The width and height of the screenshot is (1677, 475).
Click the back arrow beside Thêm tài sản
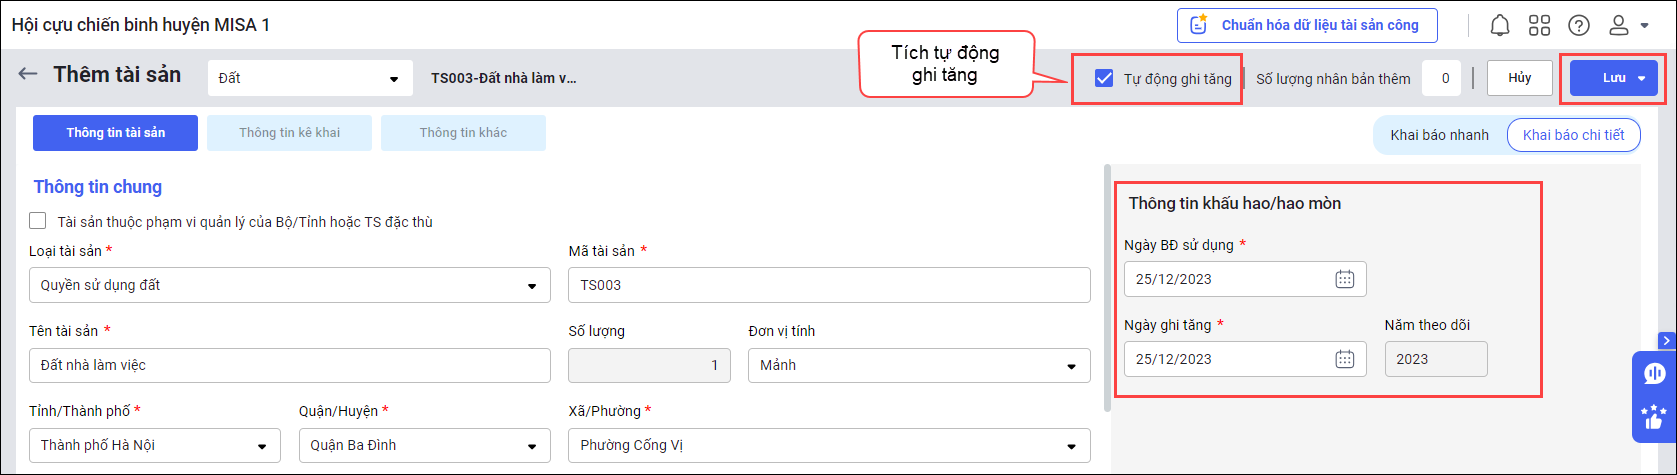coord(28,74)
